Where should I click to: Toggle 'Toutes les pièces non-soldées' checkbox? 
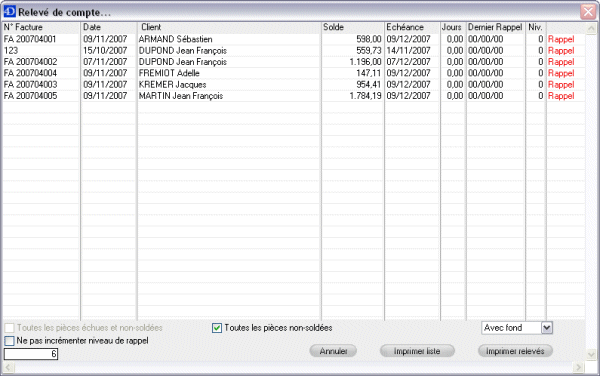coord(217,328)
